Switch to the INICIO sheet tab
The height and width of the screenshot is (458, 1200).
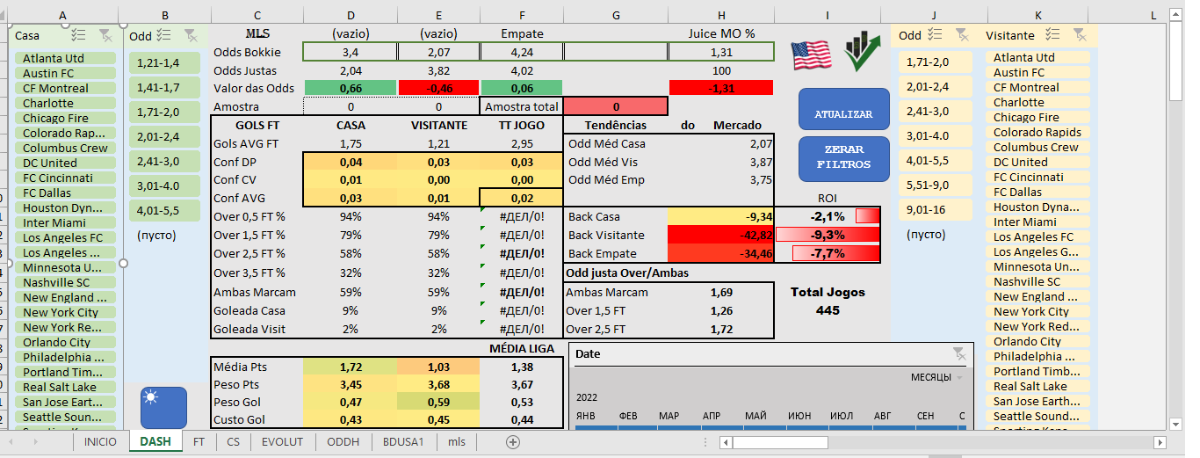(x=100, y=441)
